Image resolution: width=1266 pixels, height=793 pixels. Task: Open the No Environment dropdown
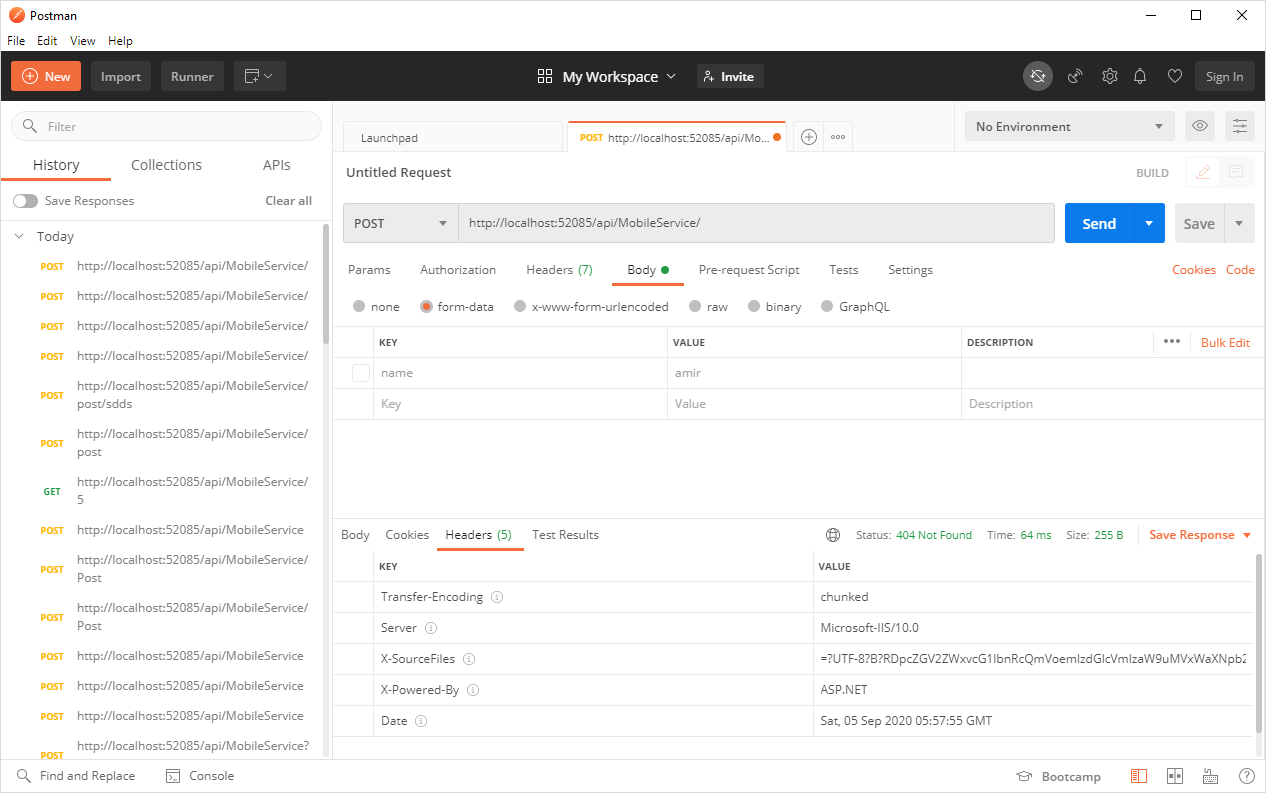coord(1068,125)
